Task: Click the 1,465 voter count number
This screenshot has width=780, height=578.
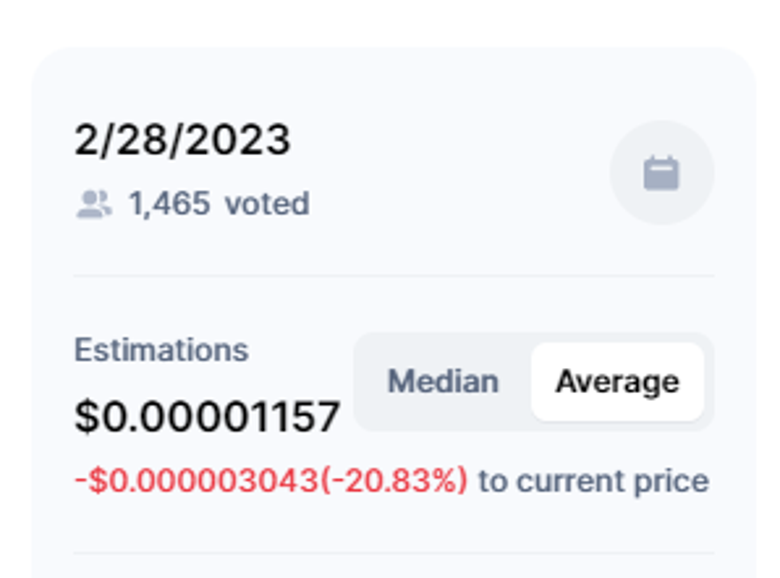Action: [169, 204]
